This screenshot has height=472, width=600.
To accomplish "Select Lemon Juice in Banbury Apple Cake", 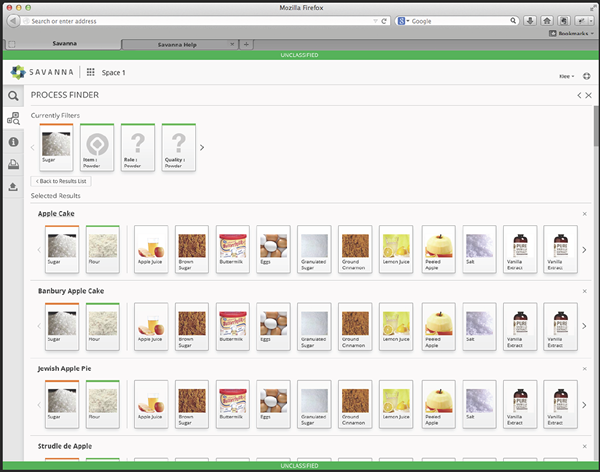I will click(396, 327).
